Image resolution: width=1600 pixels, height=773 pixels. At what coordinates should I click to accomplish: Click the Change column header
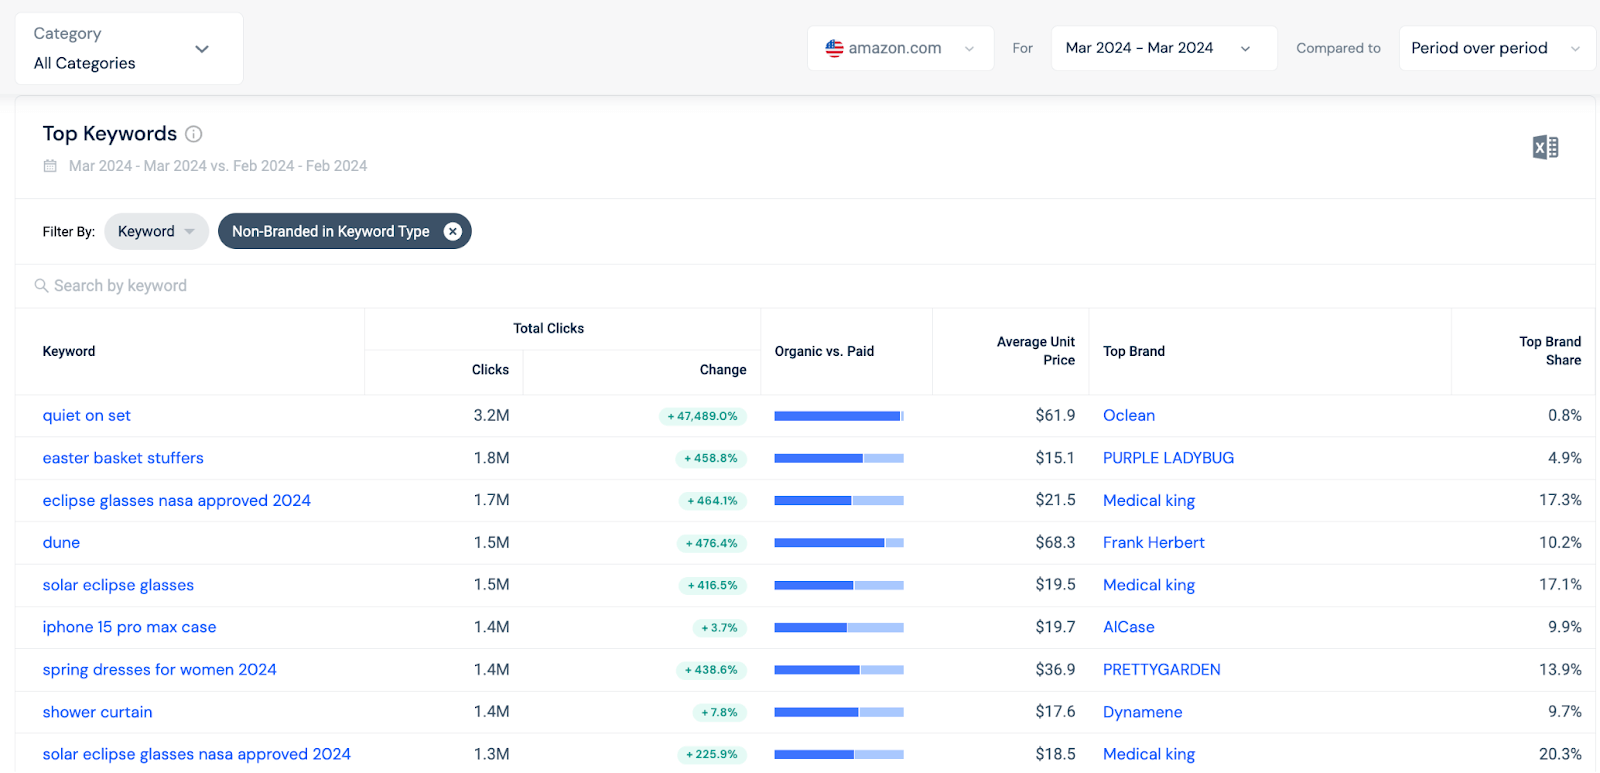coord(723,370)
